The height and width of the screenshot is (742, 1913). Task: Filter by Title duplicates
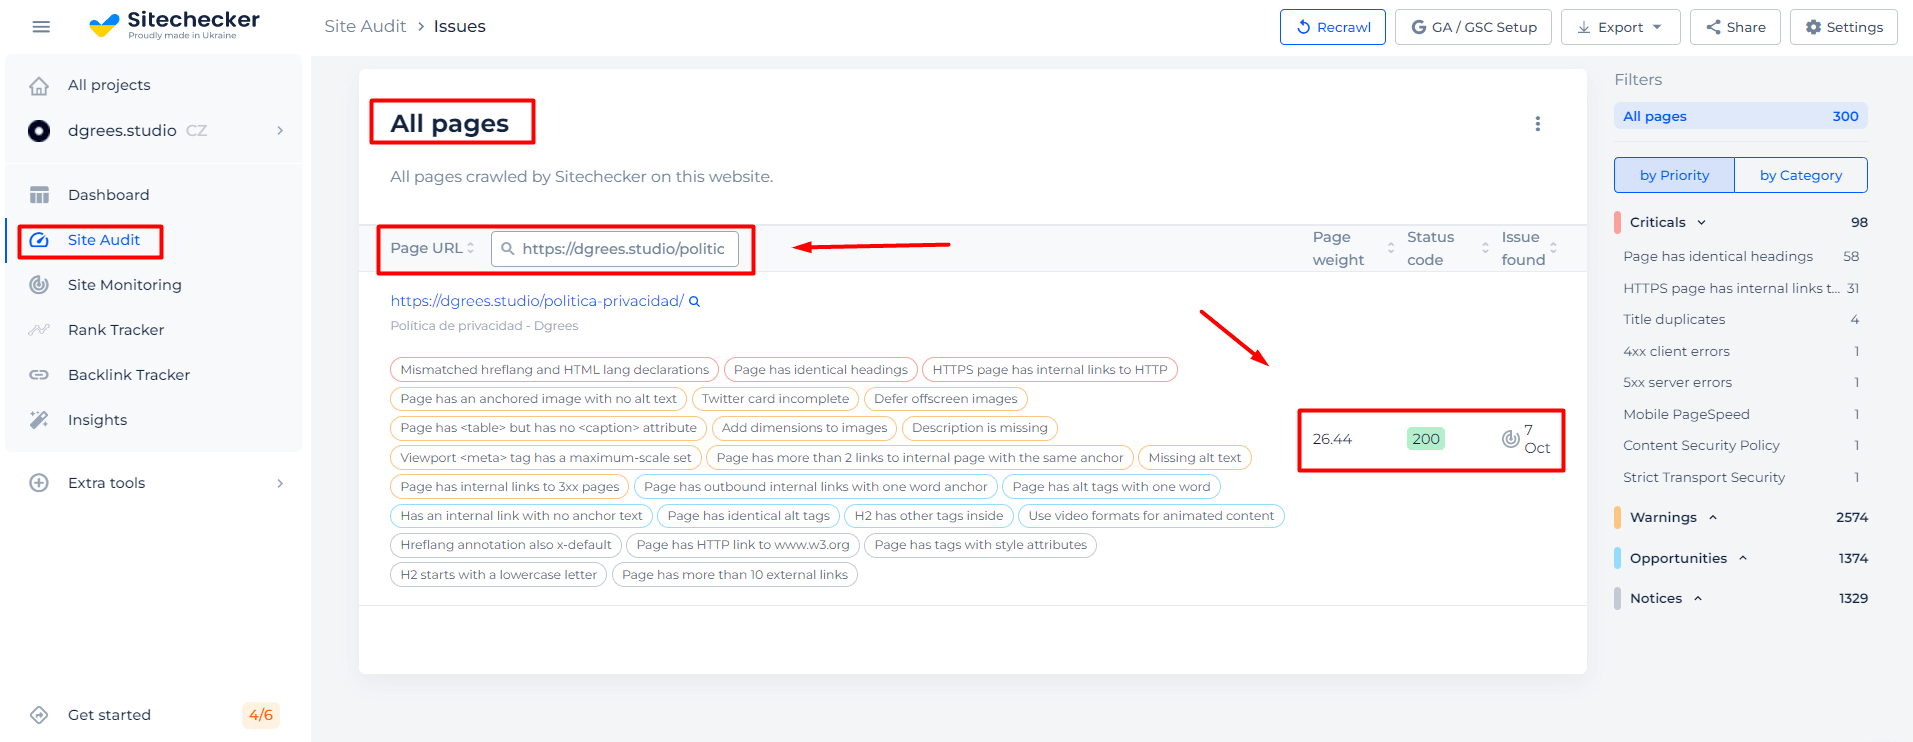1740,320
